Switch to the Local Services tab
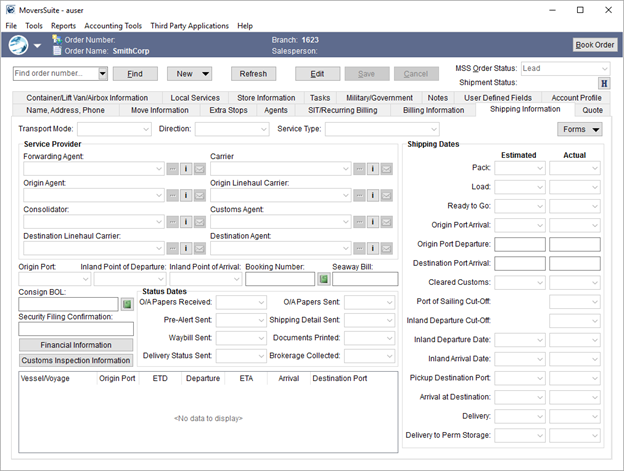Image resolution: width=624 pixels, height=471 pixels. click(x=195, y=98)
